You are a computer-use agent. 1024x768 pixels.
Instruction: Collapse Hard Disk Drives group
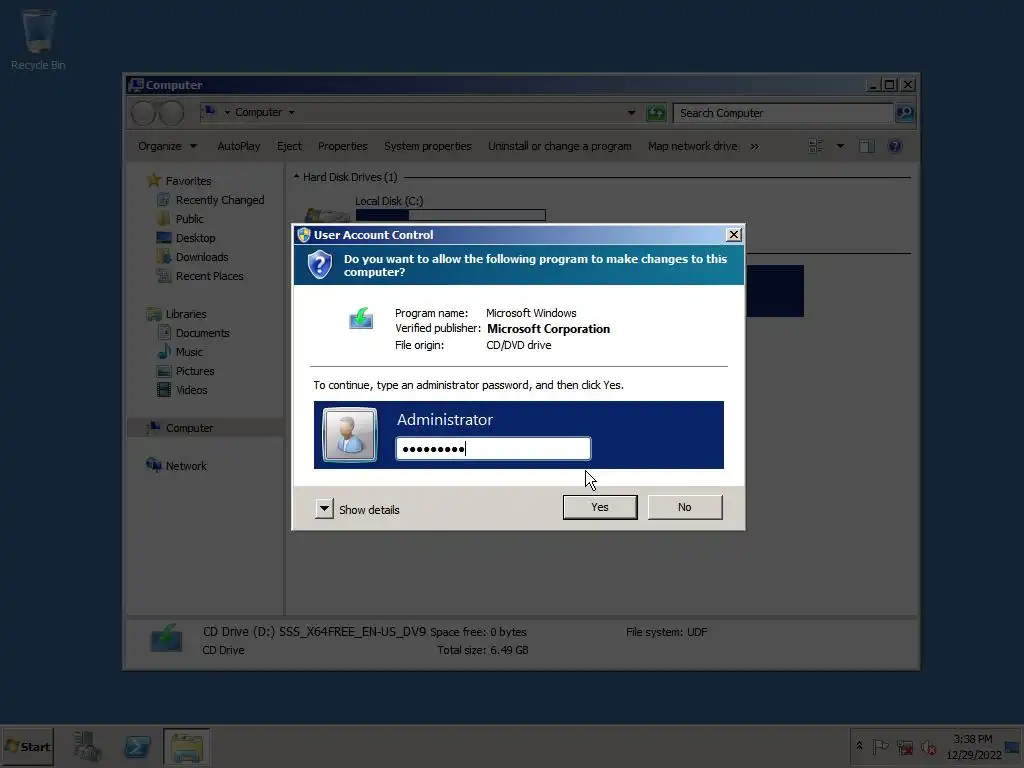tap(296, 176)
